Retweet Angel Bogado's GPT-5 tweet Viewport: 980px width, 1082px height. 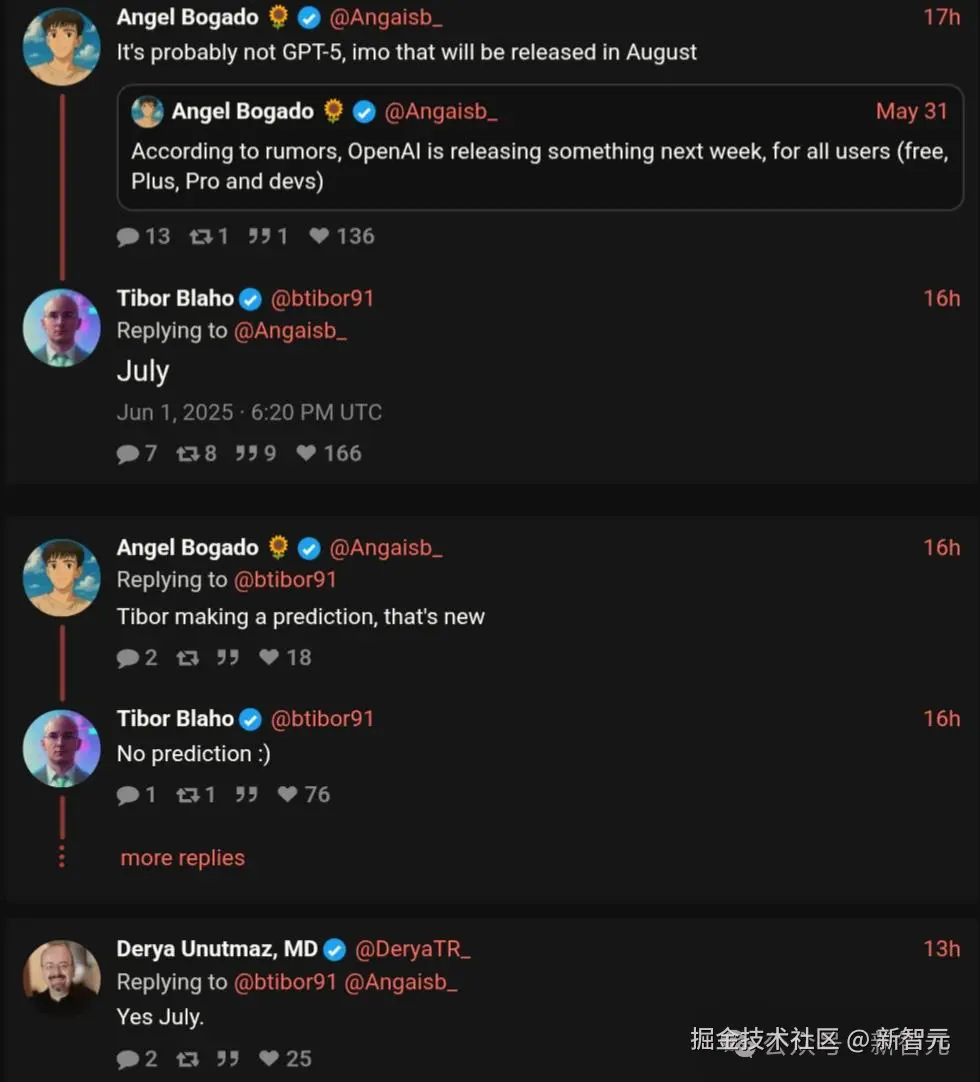(x=203, y=237)
